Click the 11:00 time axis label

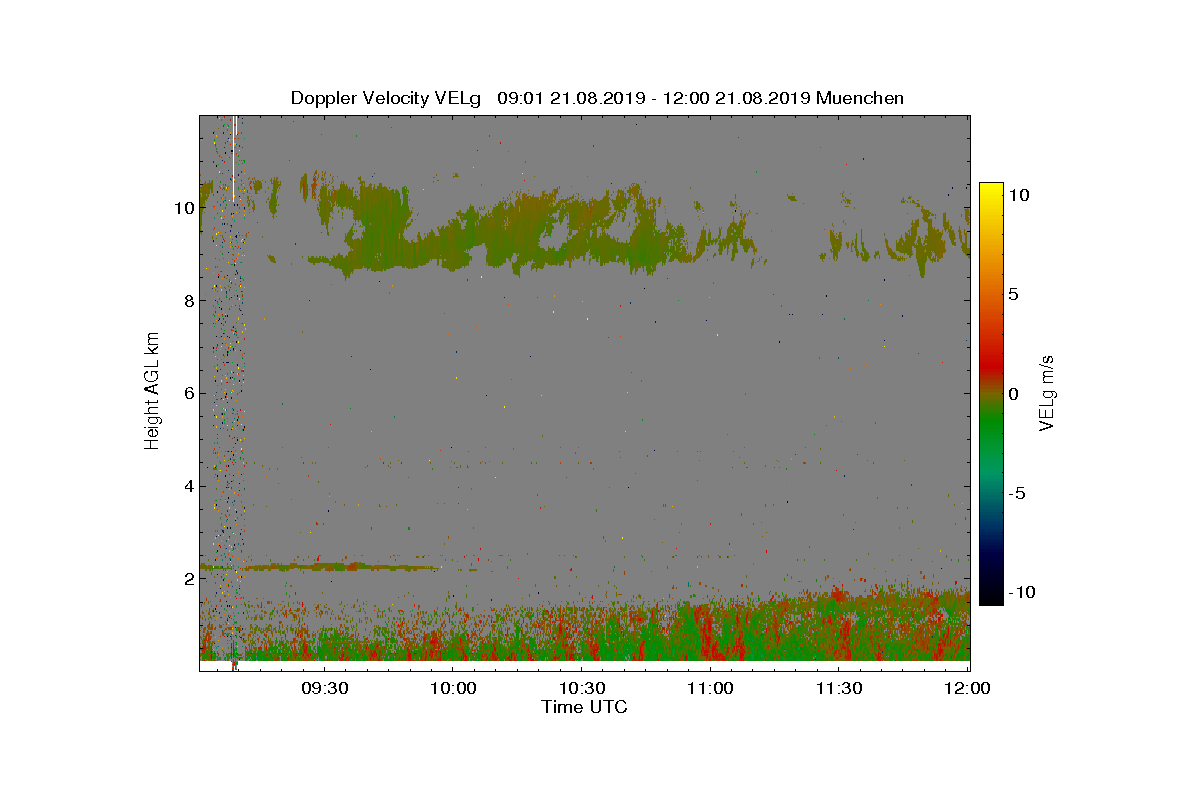pyautogui.click(x=710, y=689)
